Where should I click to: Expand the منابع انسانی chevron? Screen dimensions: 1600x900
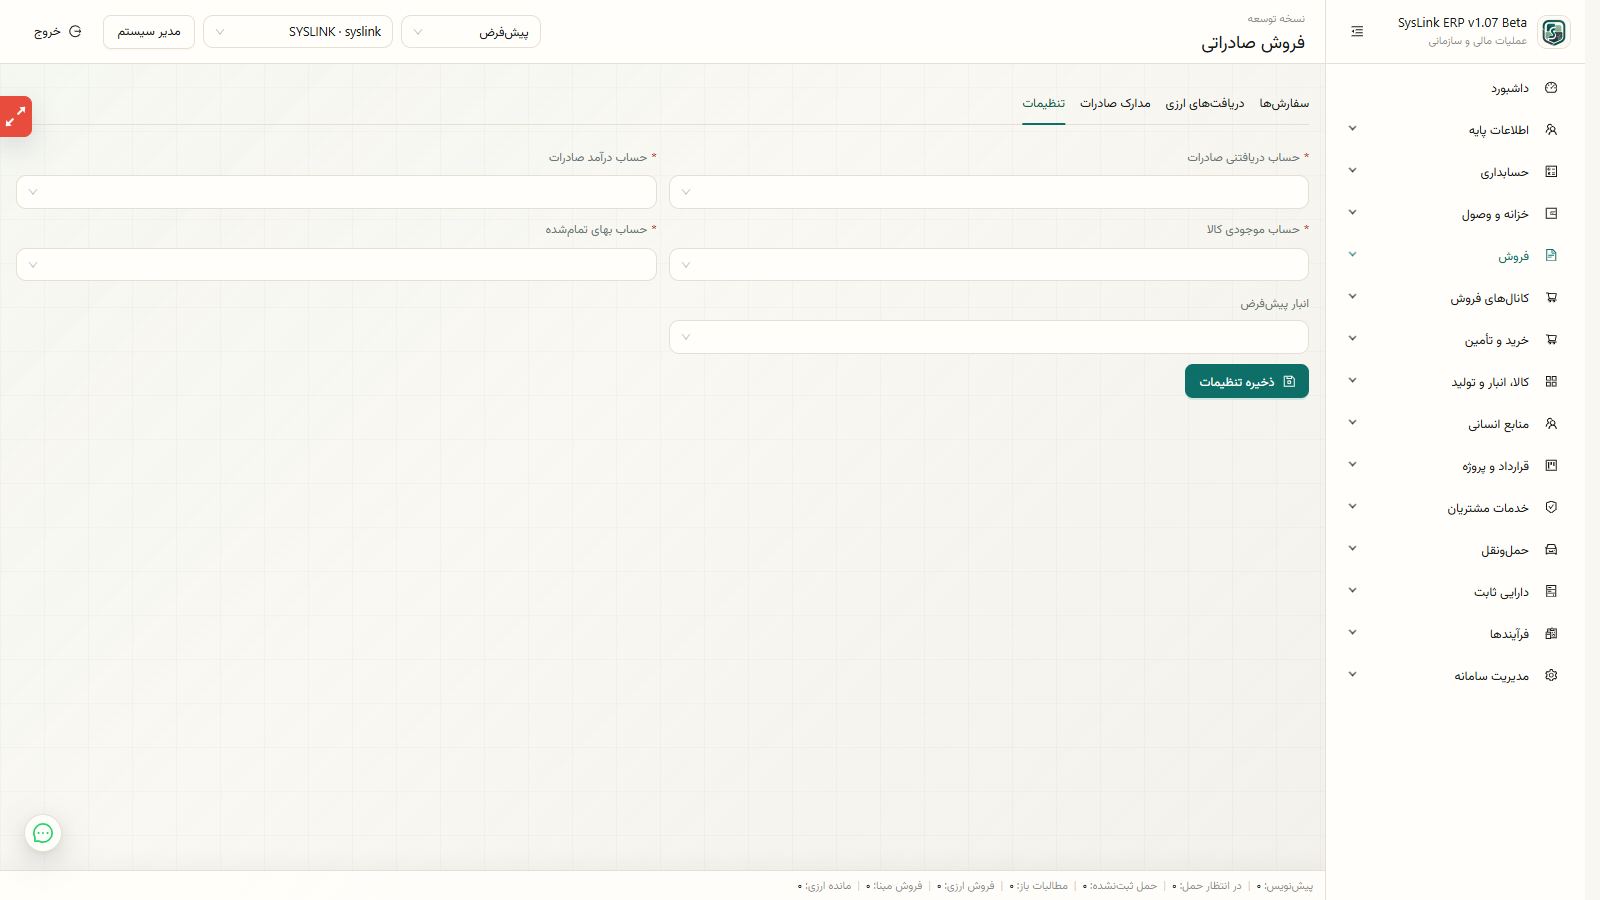[x=1352, y=423]
